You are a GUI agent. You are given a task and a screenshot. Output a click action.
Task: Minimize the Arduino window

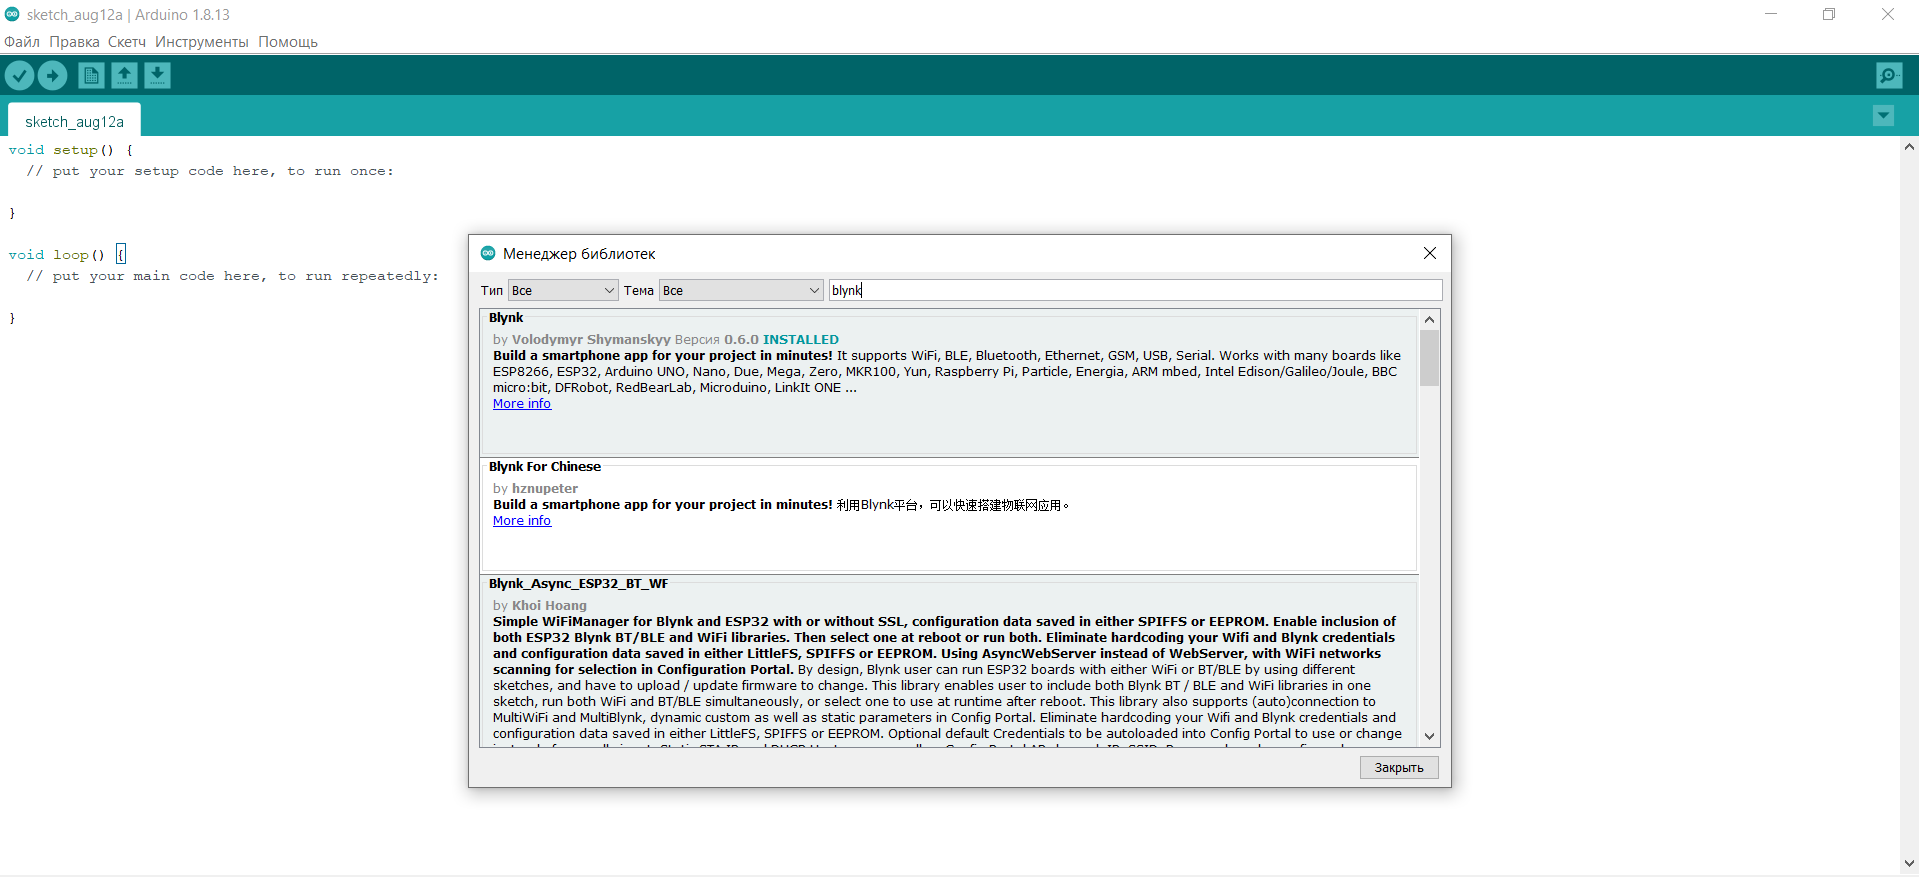(x=1771, y=14)
